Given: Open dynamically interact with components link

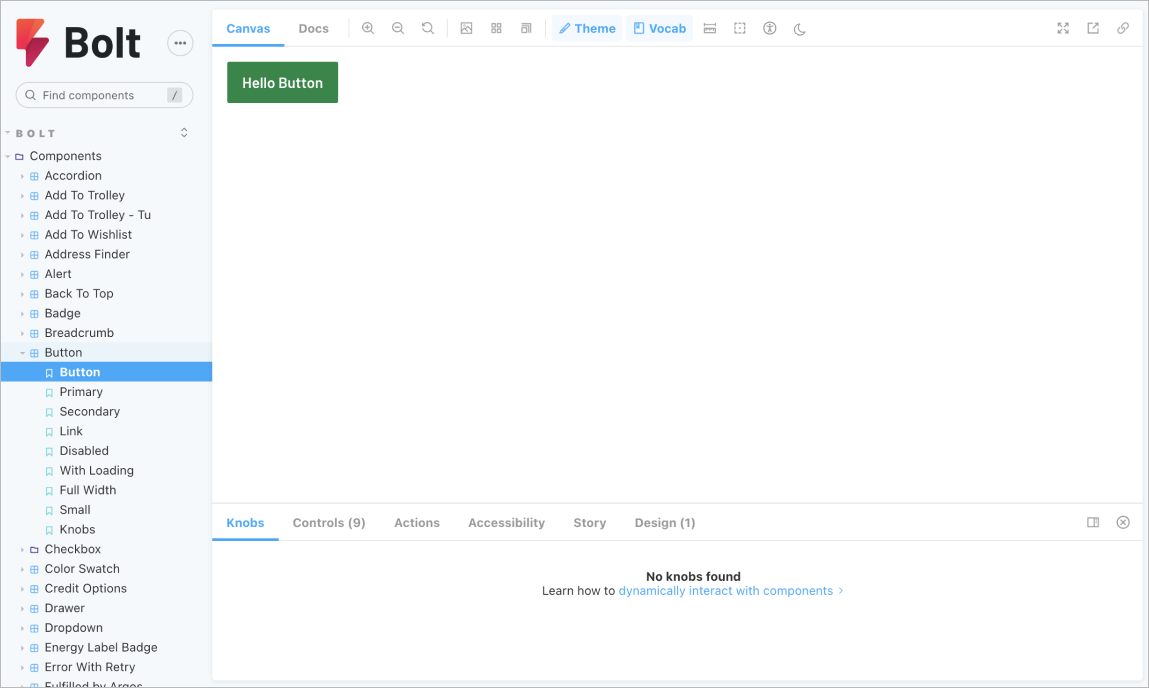Looking at the screenshot, I should point(726,591).
